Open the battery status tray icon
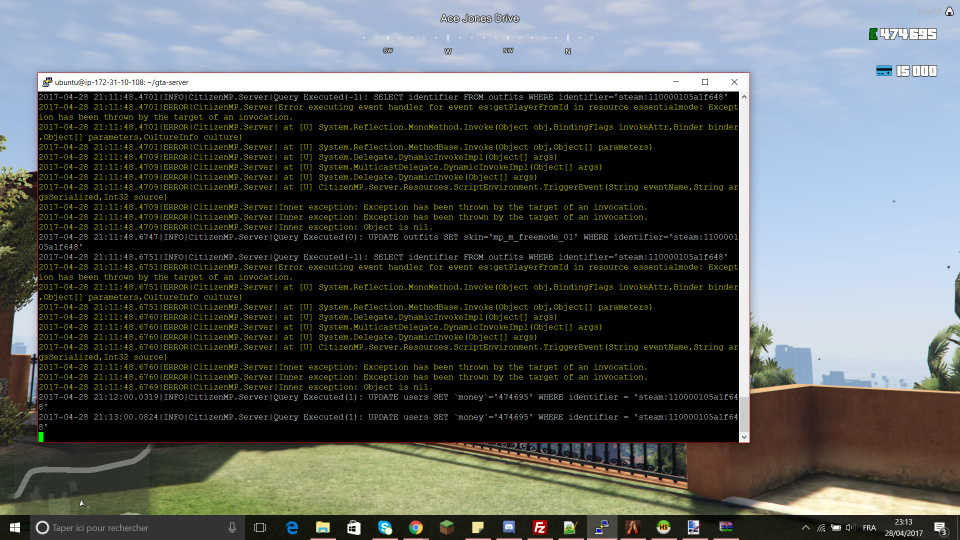Viewport: 960px width, 540px height. click(x=836, y=528)
